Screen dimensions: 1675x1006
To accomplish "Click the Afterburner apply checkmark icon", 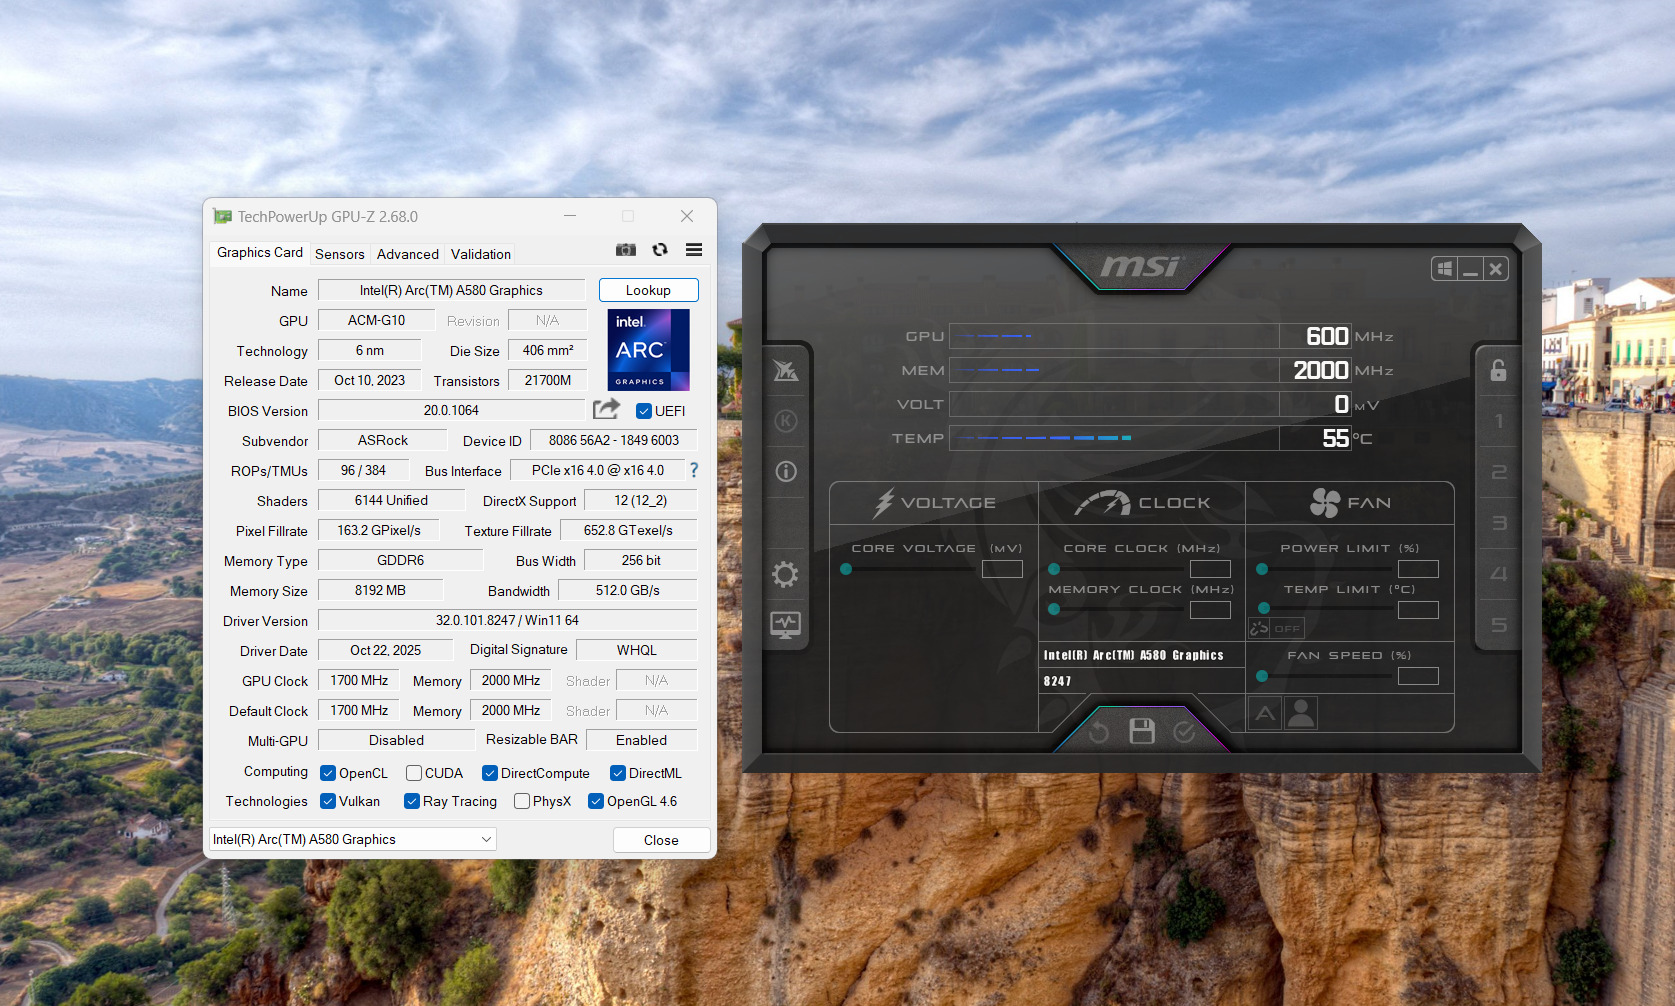I will click(1184, 733).
